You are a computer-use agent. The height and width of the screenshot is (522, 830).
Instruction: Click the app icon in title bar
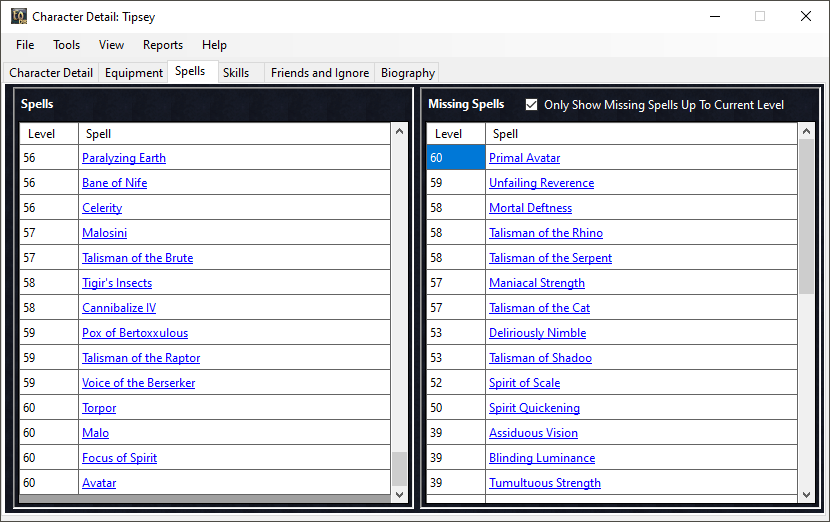[x=18, y=16]
